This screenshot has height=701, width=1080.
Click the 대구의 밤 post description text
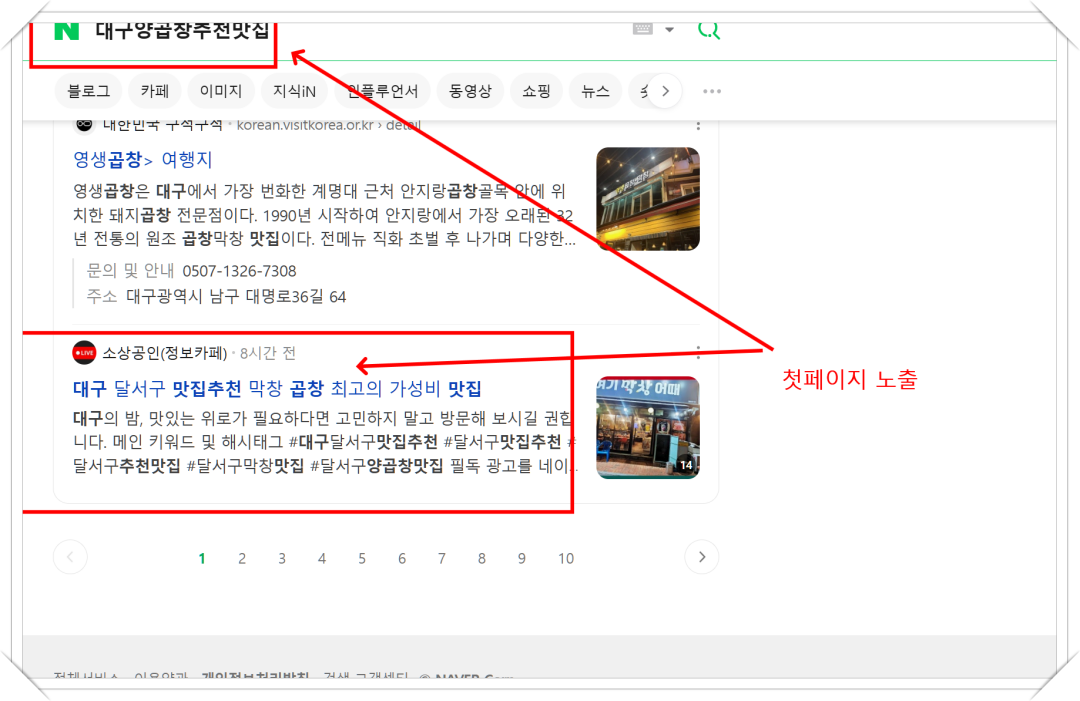[x=324, y=442]
